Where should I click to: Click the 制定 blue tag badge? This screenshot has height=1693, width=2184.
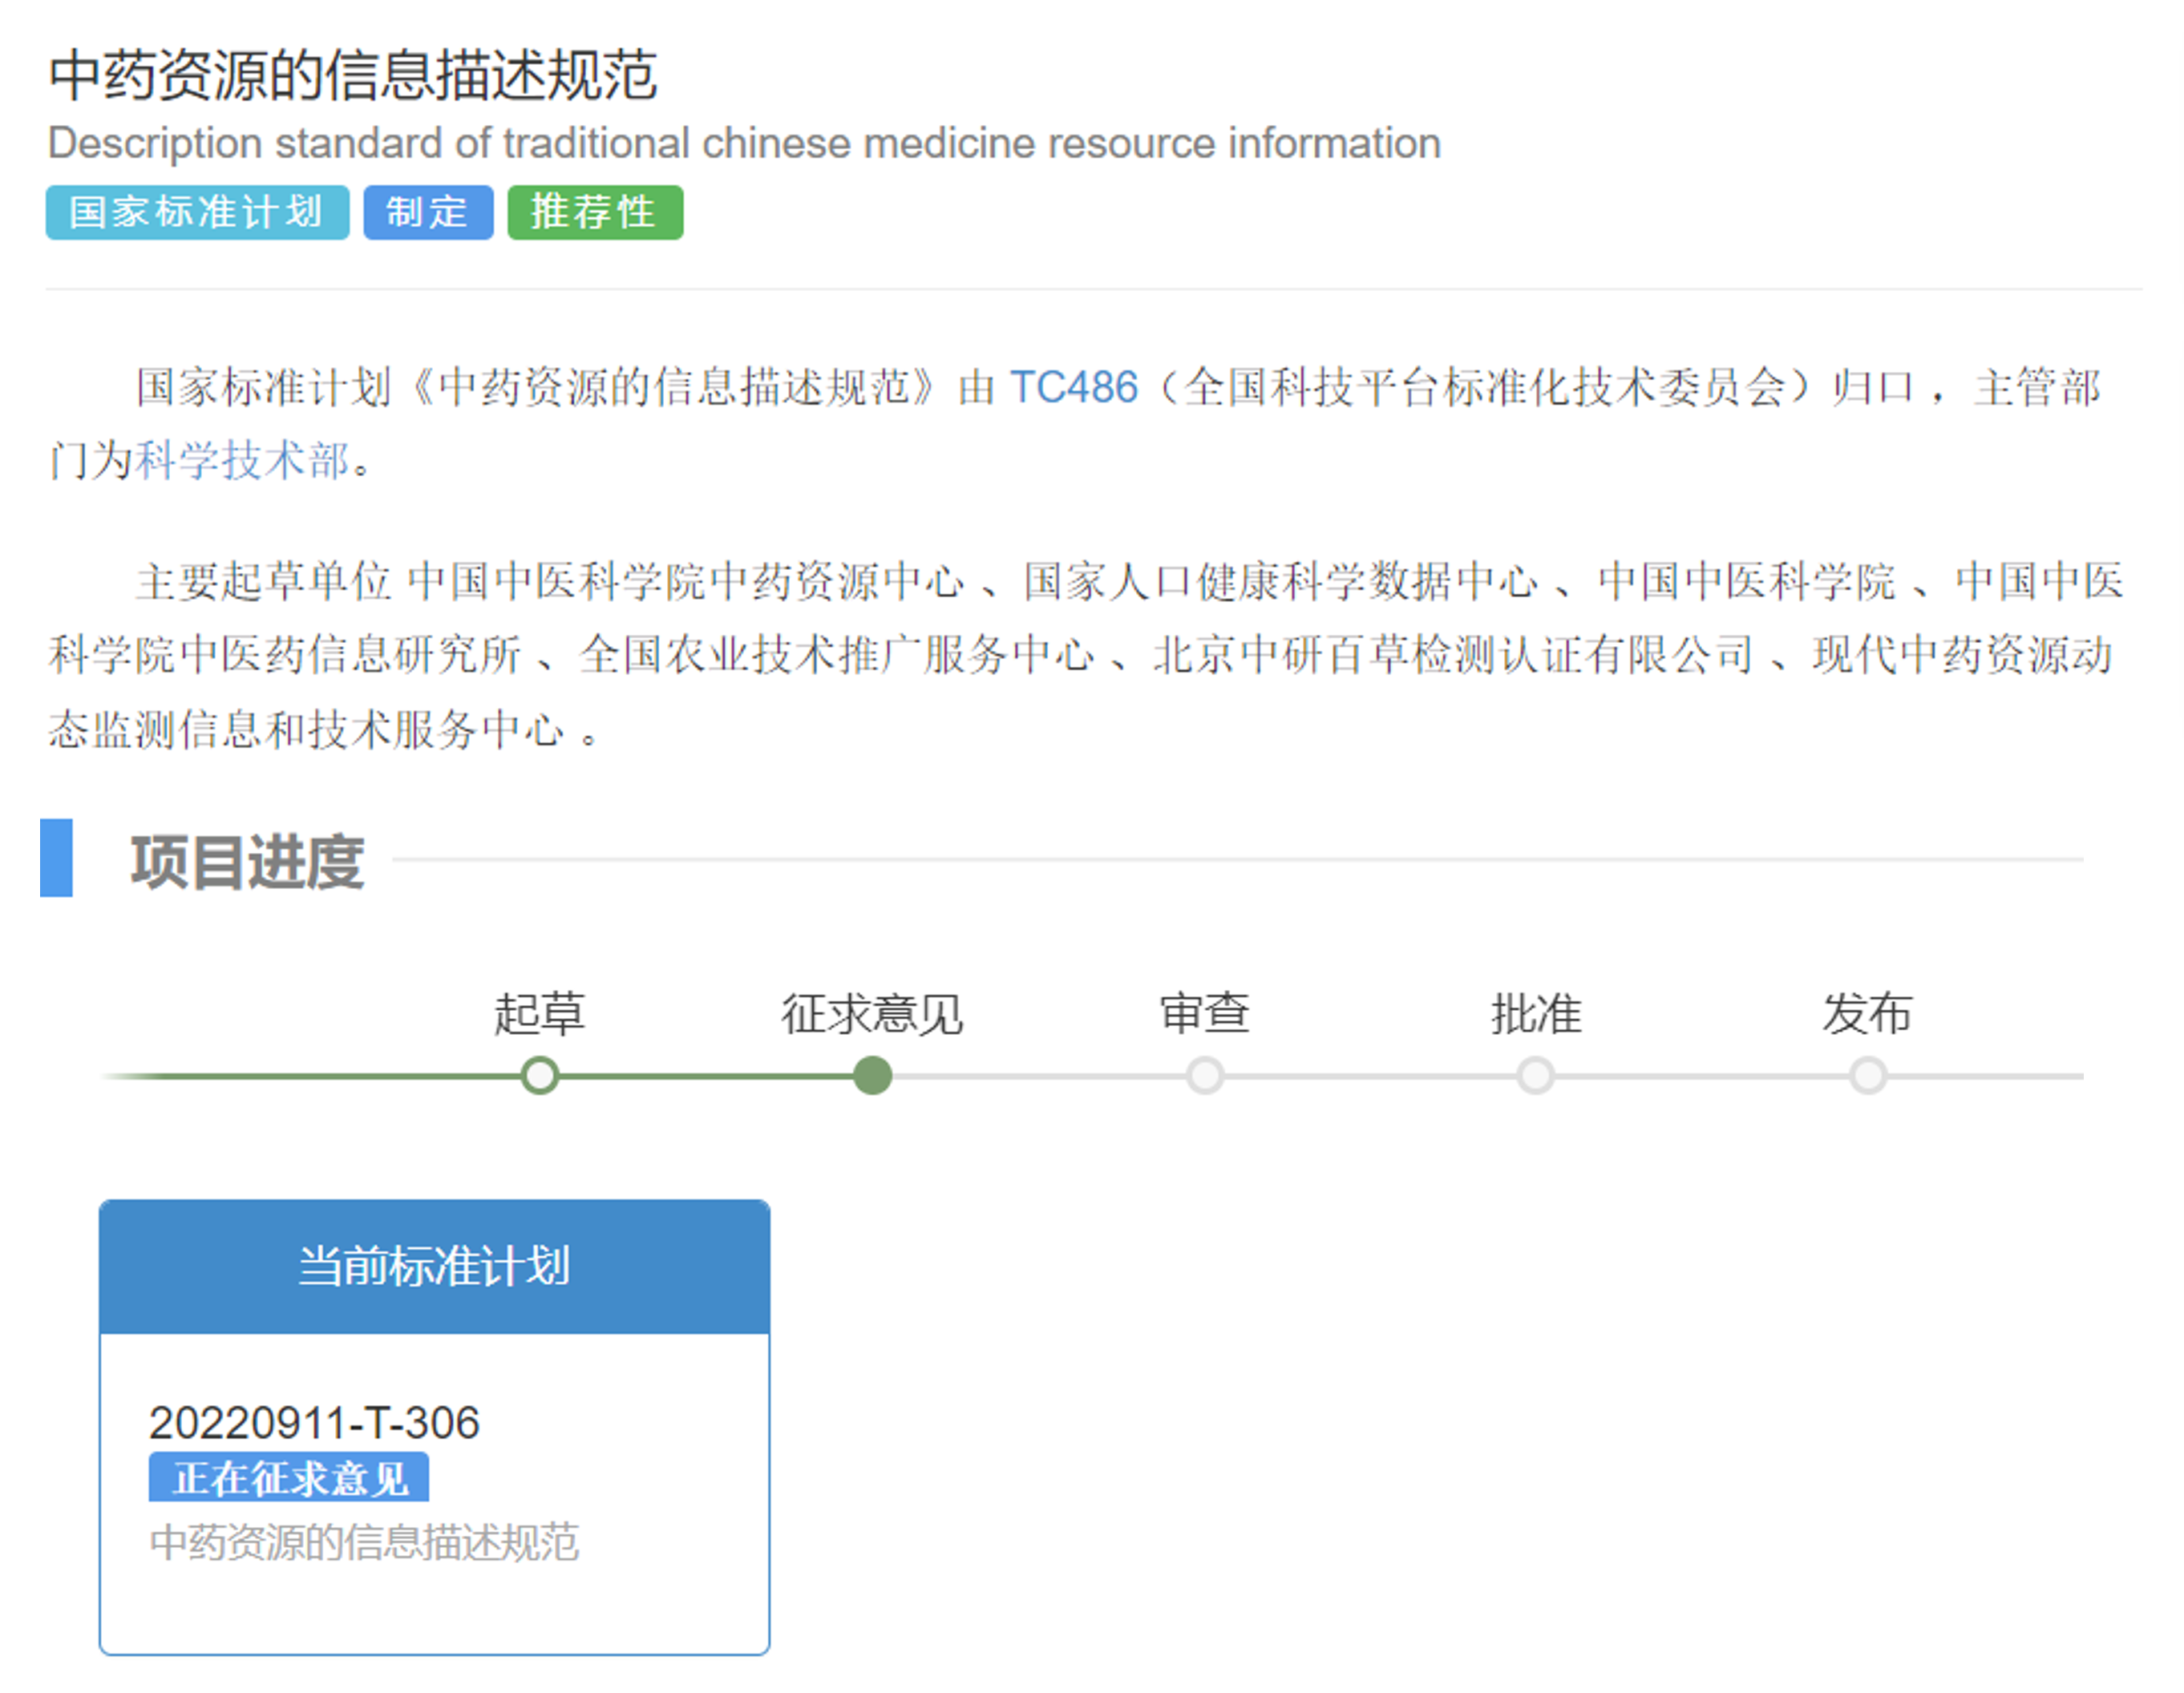point(428,212)
